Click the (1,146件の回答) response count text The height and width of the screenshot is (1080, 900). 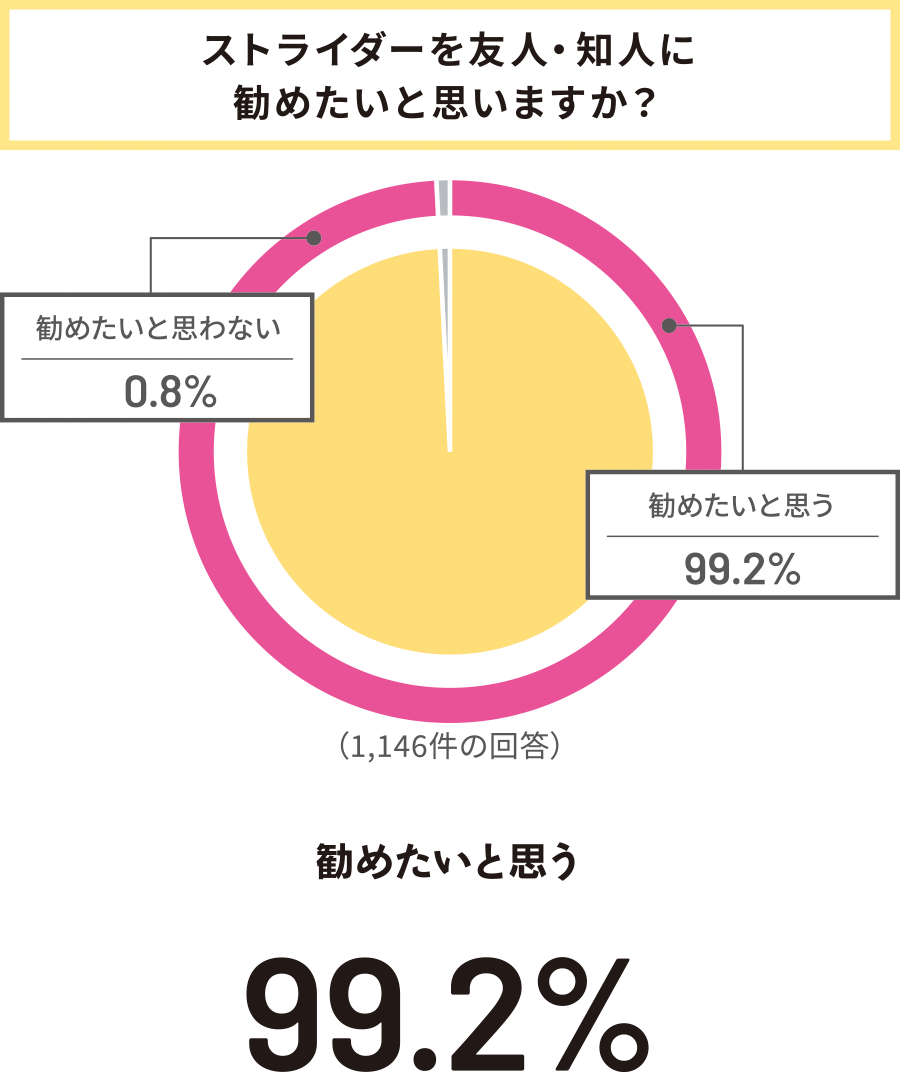point(449,746)
